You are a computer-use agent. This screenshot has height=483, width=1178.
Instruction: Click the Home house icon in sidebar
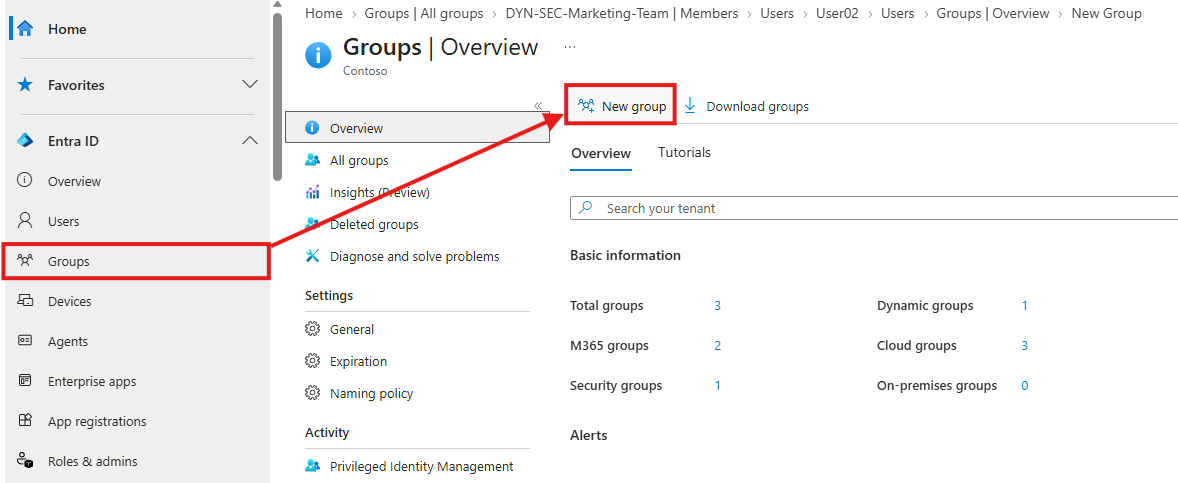point(25,29)
